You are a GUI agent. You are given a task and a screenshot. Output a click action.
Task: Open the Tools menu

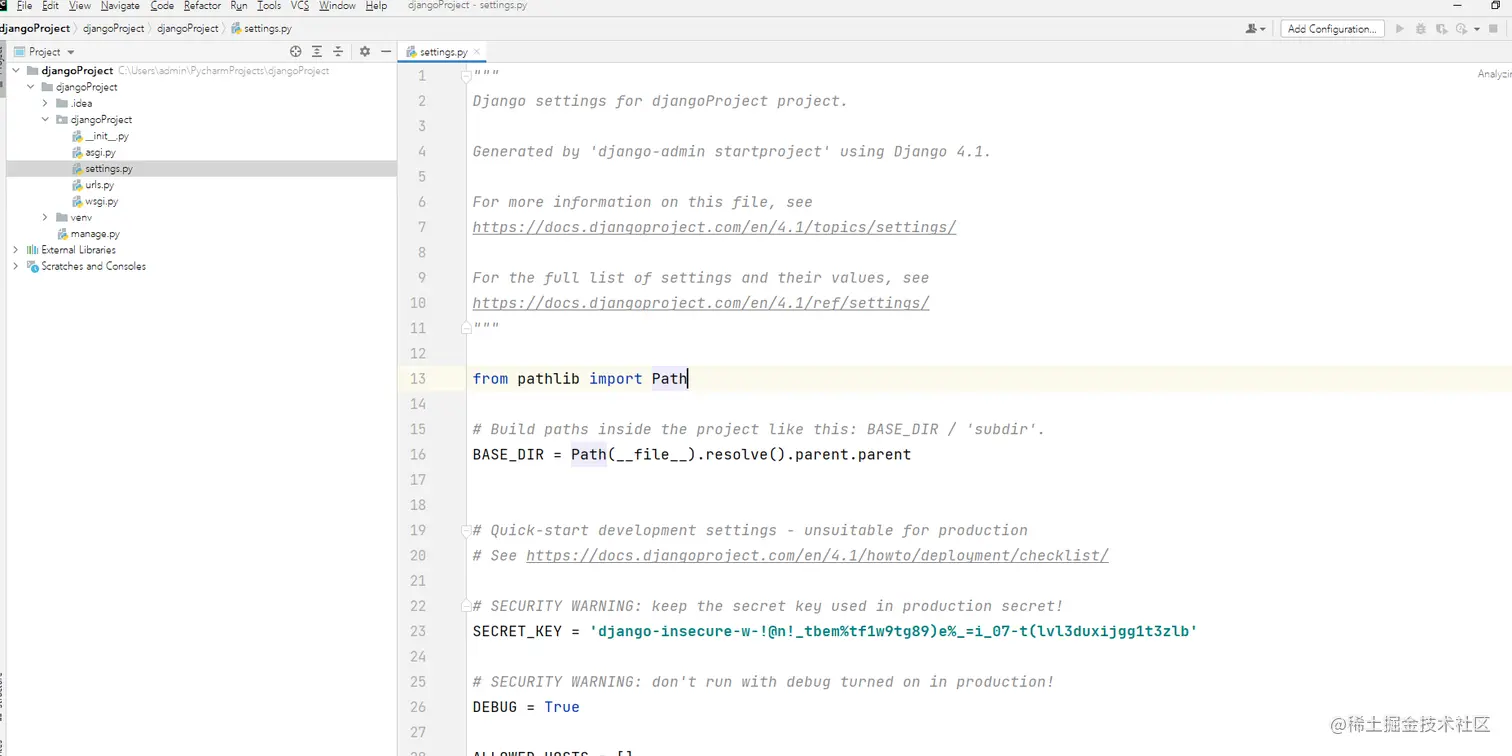tap(269, 6)
